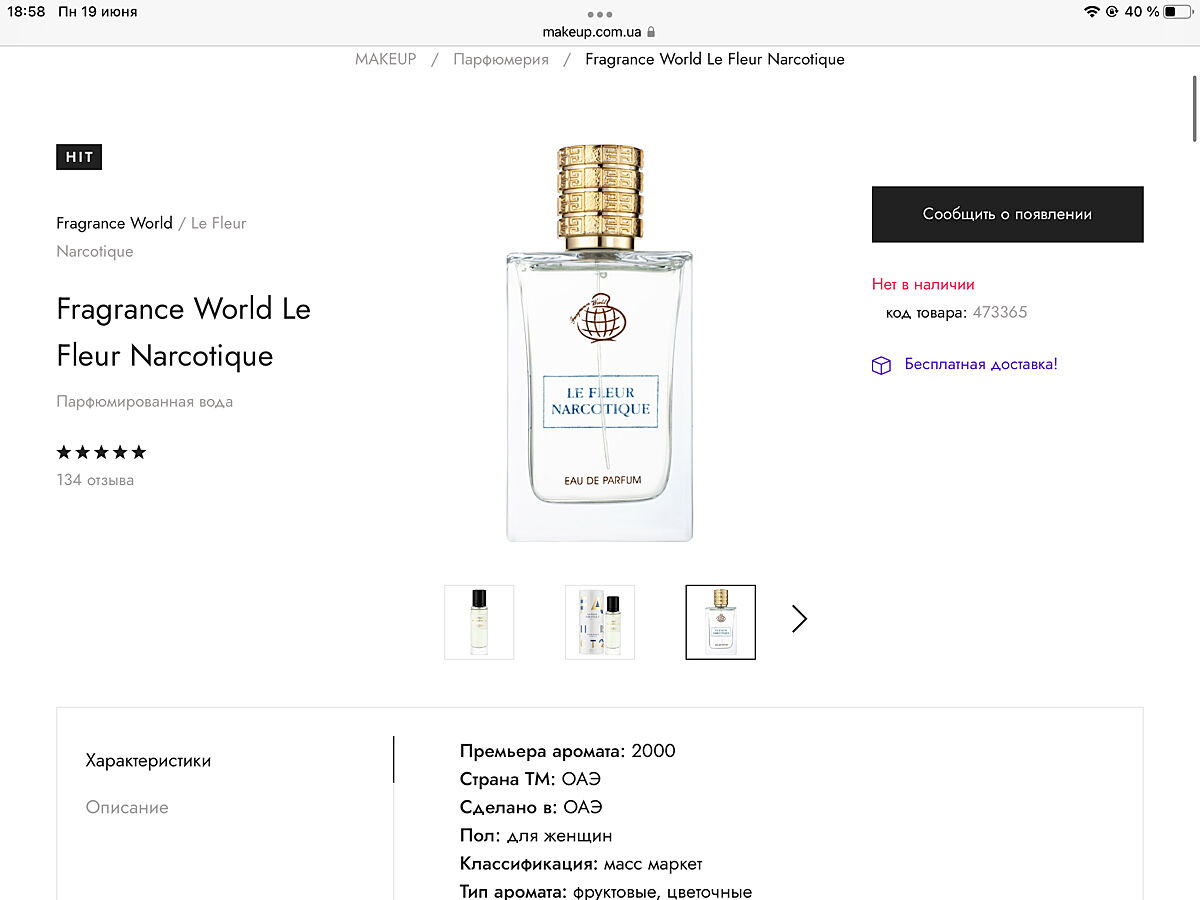
Task: Go to the Парфюмерия breadcrumb
Action: [501, 59]
